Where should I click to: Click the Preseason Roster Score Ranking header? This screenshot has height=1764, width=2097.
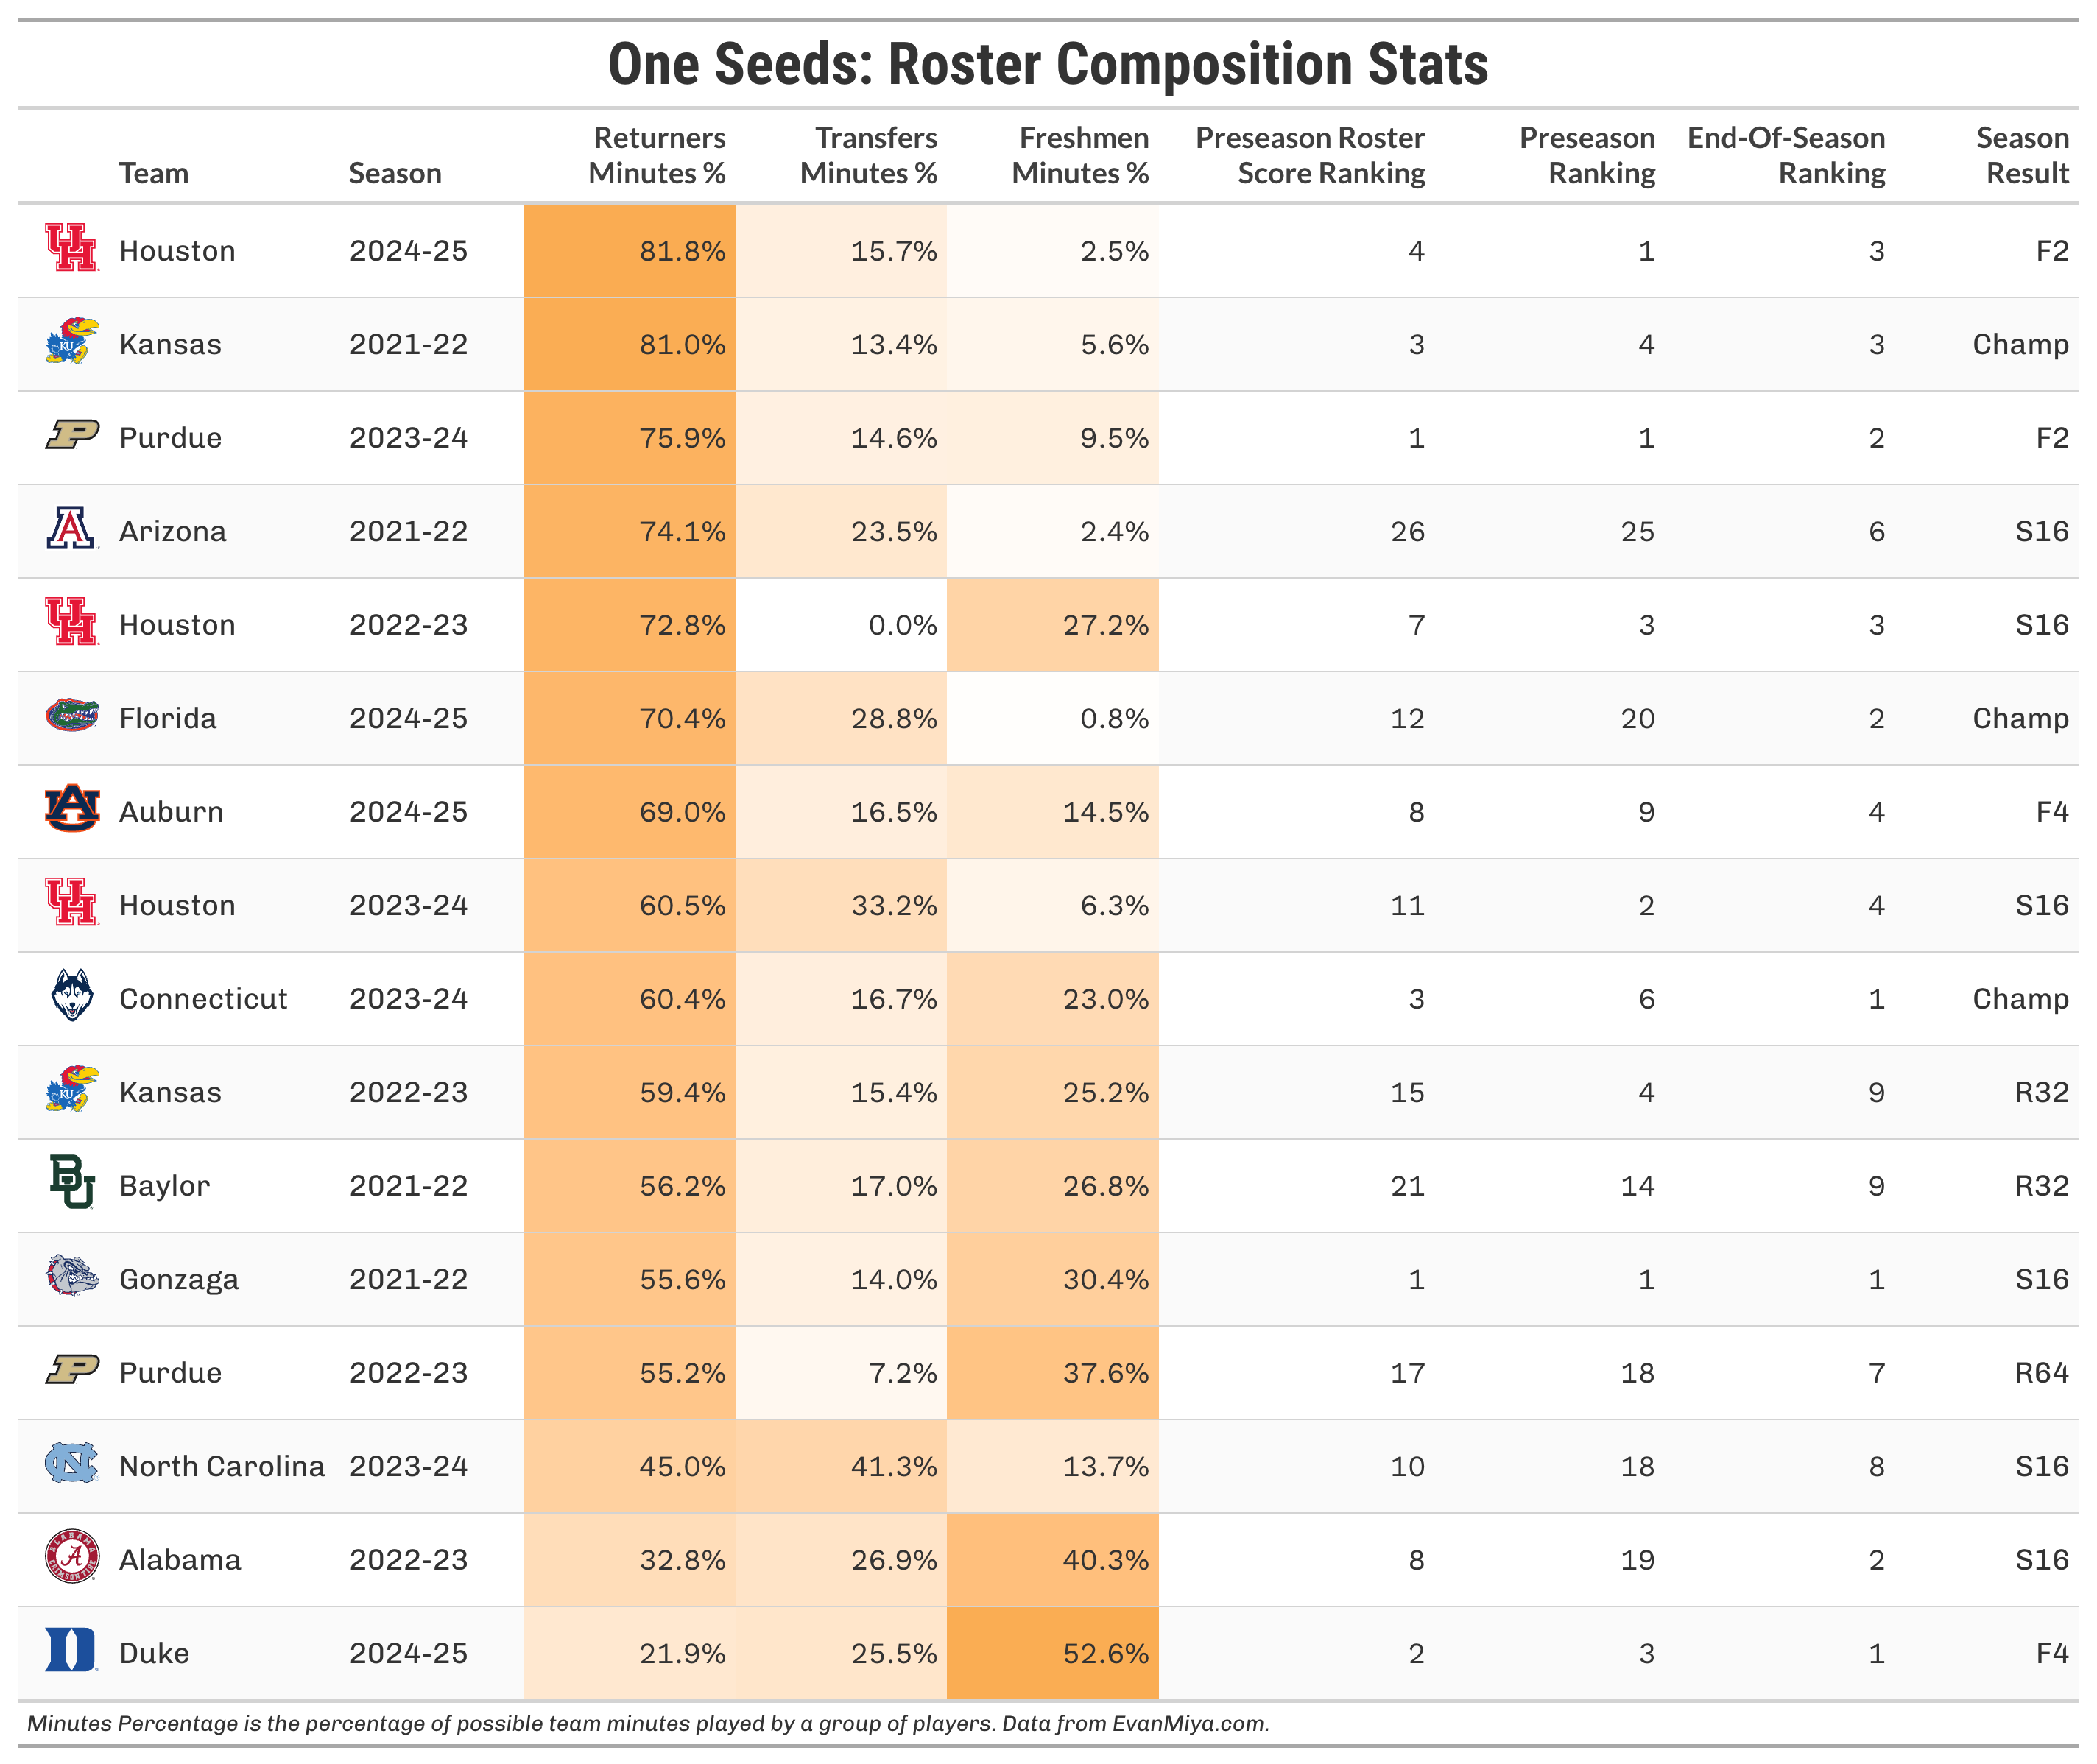[x=1311, y=155]
